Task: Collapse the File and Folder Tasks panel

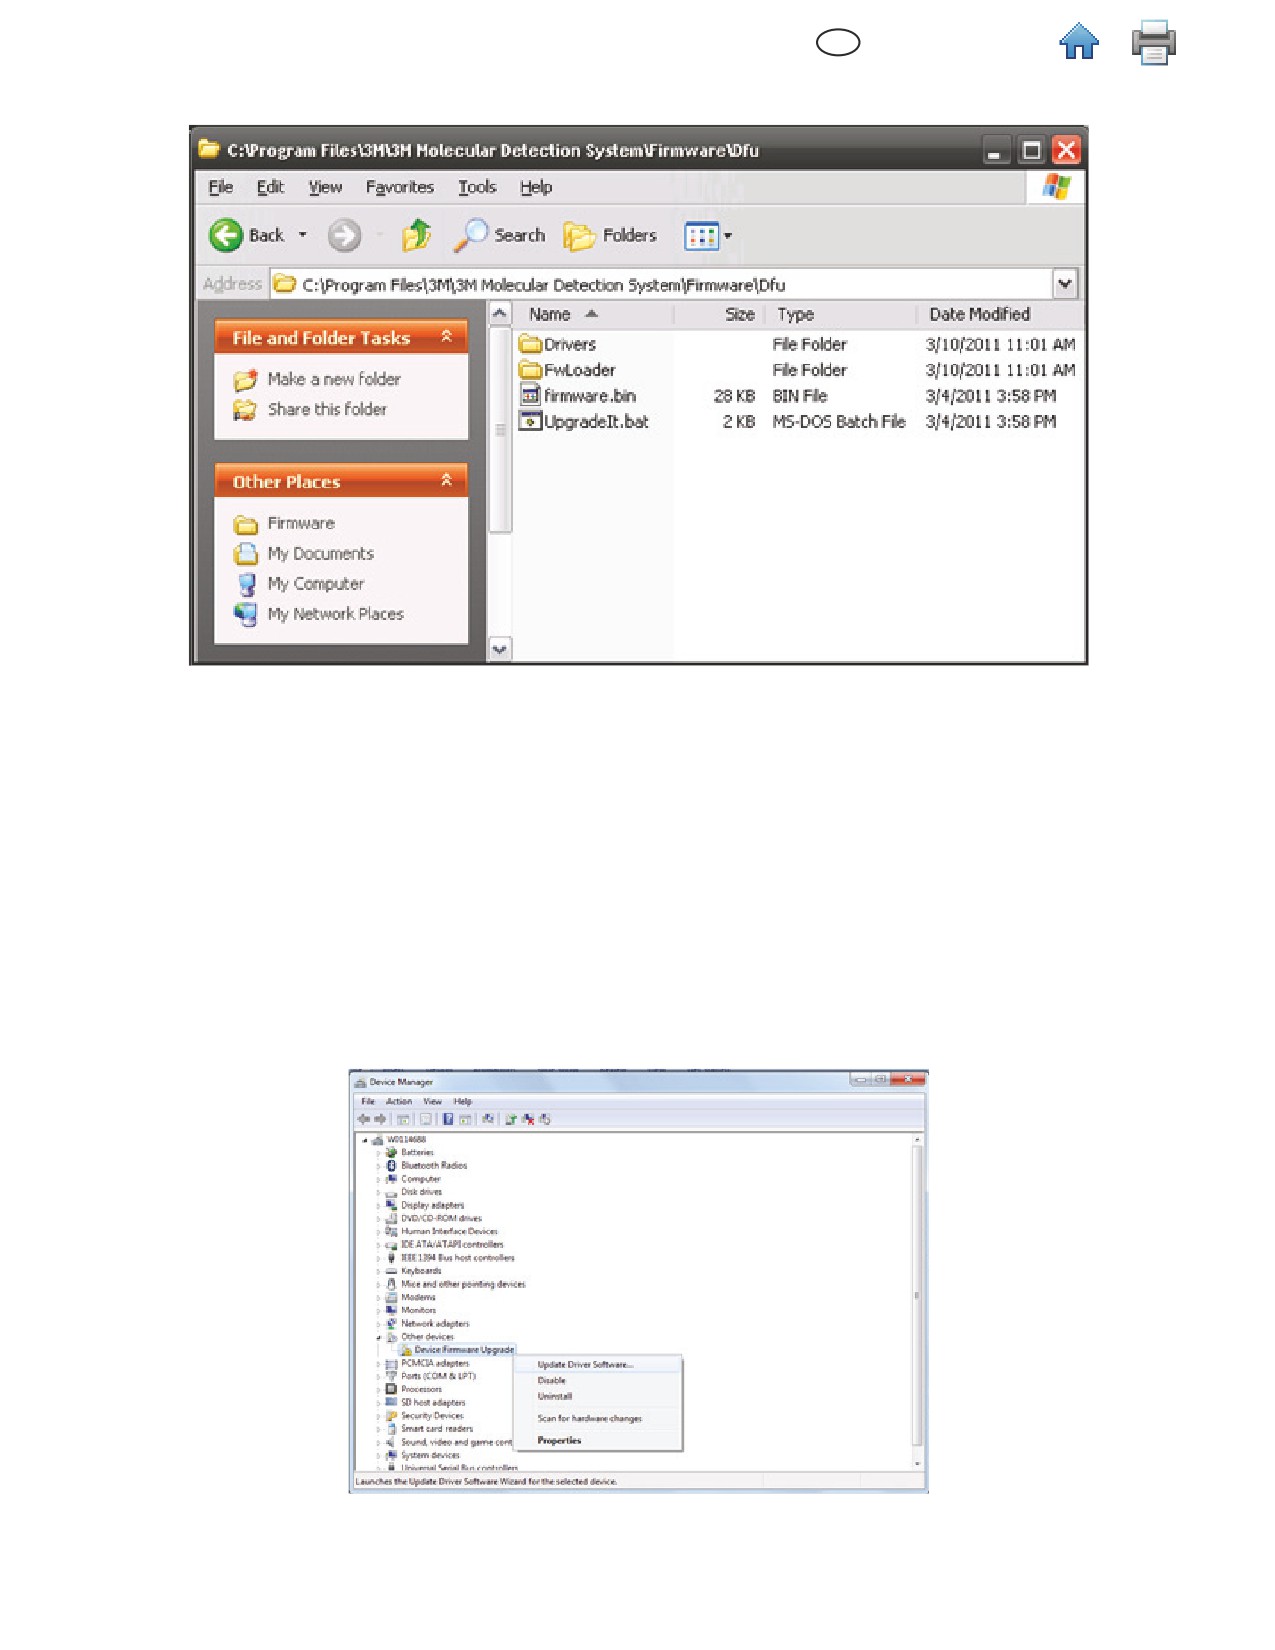Action: (447, 337)
